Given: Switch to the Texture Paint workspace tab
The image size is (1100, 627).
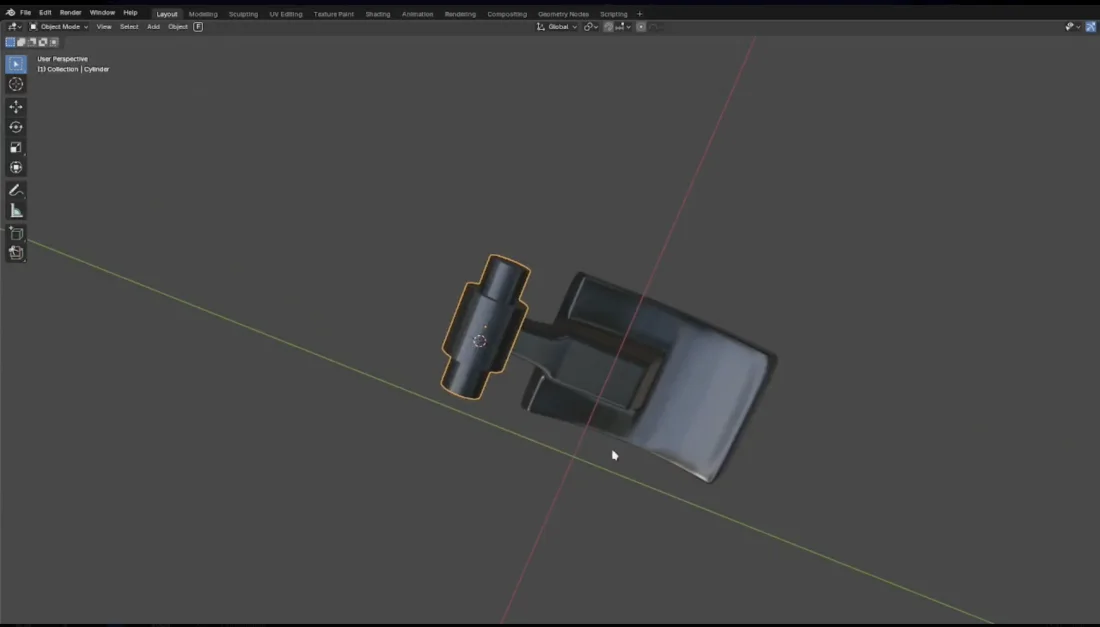Looking at the screenshot, I should click(x=334, y=14).
